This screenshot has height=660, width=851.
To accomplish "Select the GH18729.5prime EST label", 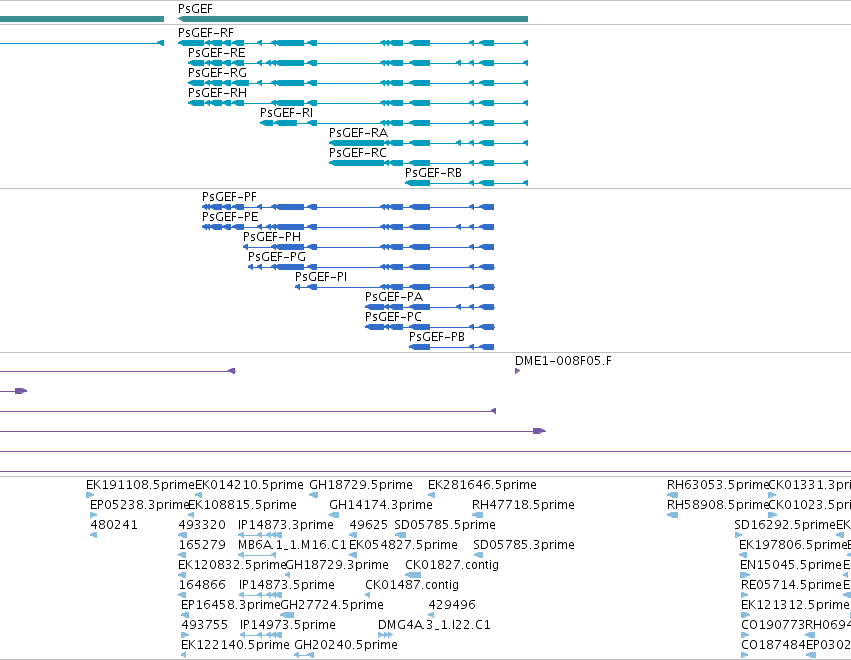I will tap(361, 485).
